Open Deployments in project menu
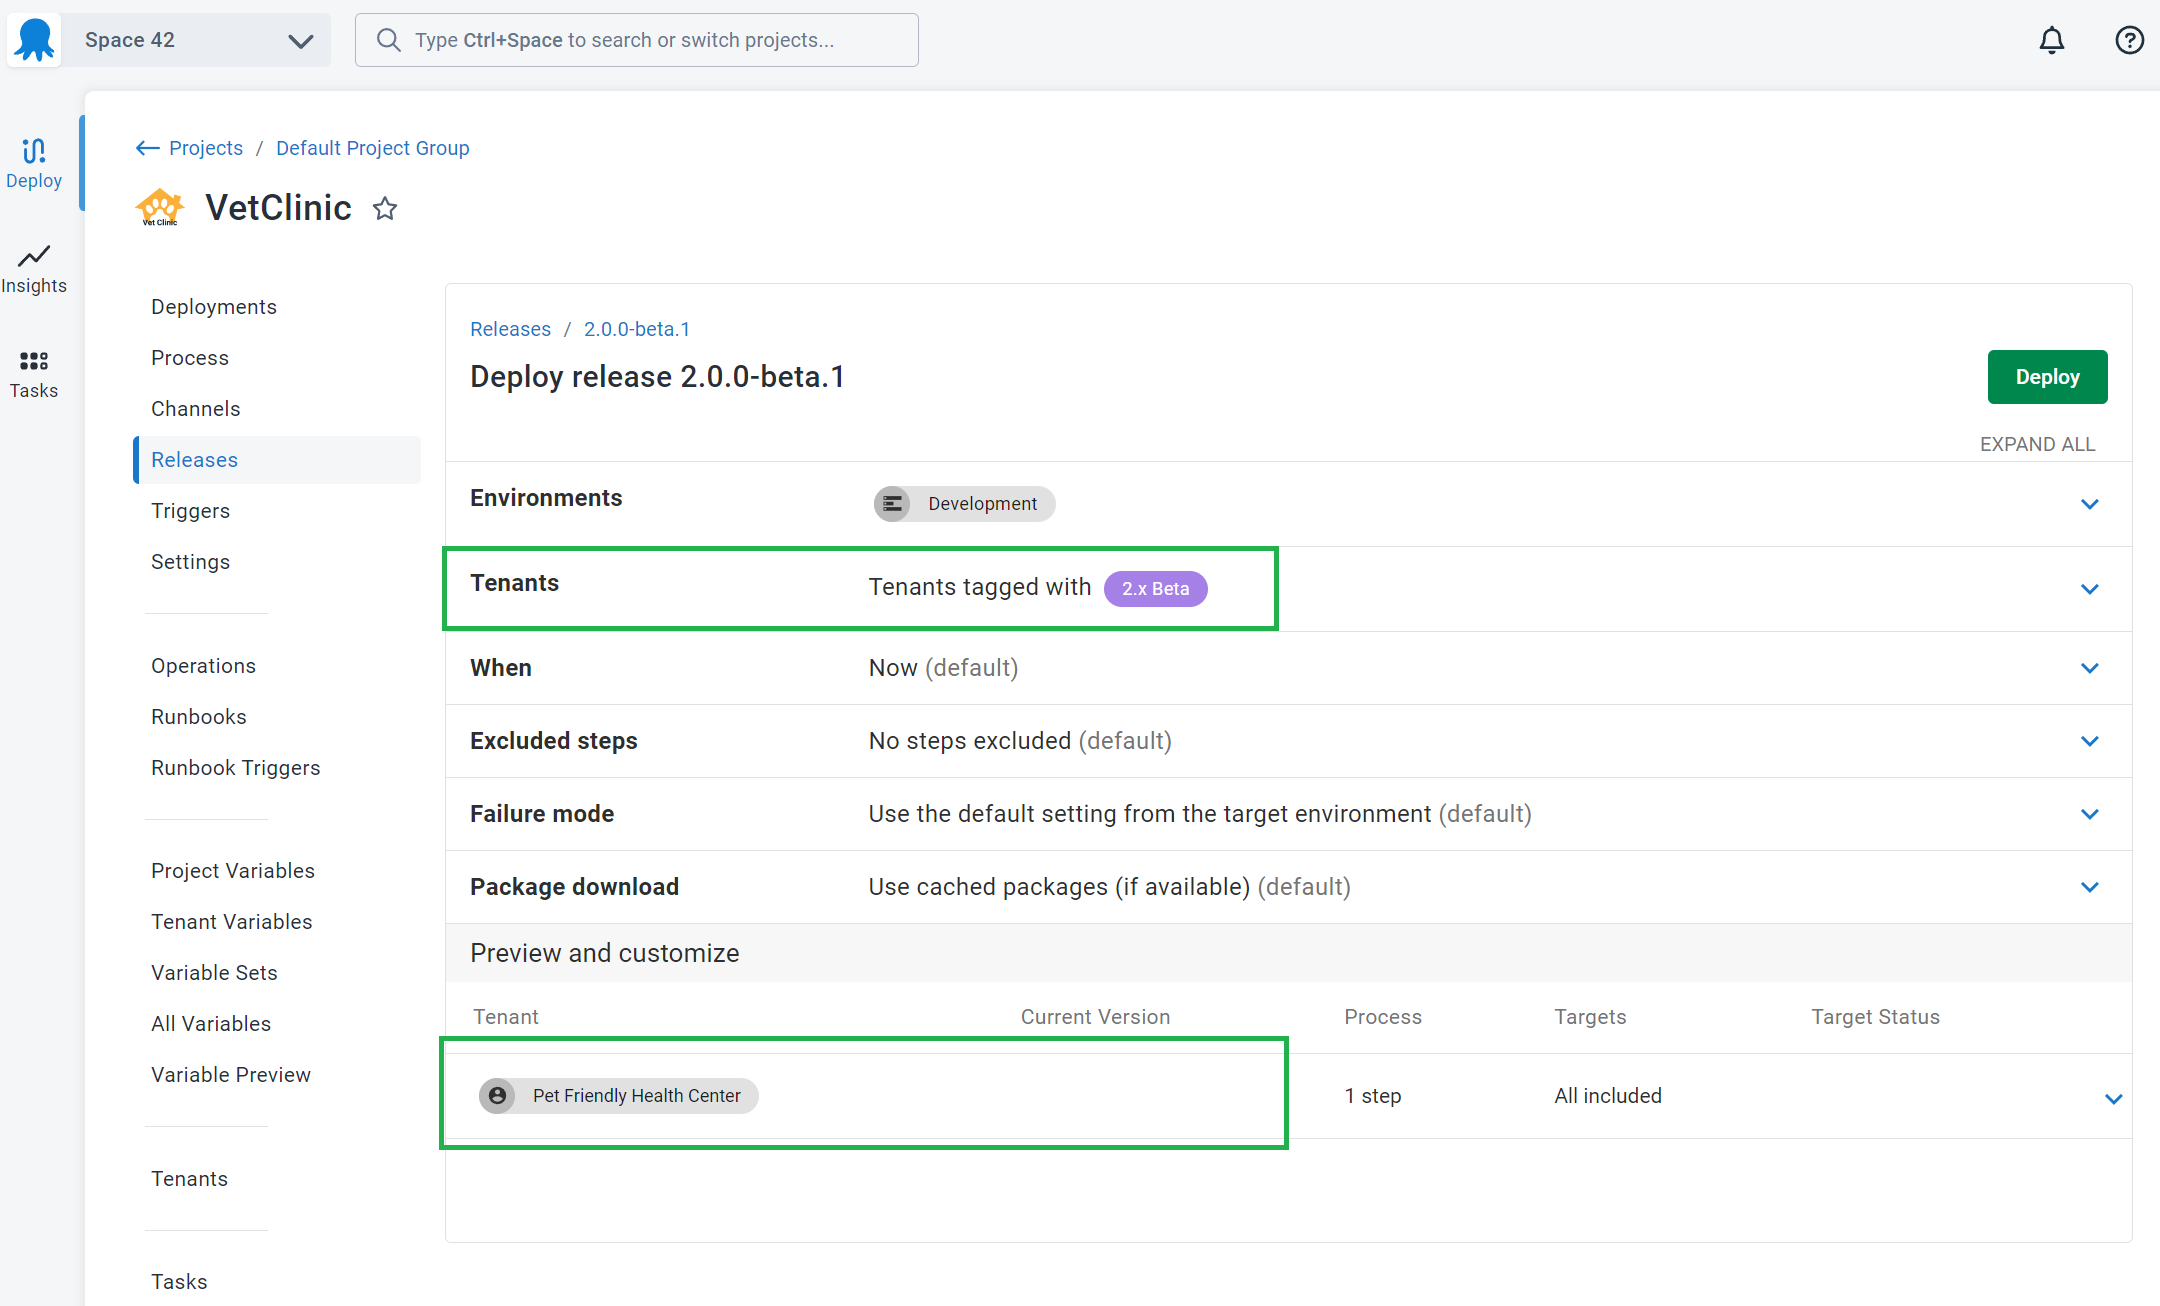2160x1306 pixels. 214,307
